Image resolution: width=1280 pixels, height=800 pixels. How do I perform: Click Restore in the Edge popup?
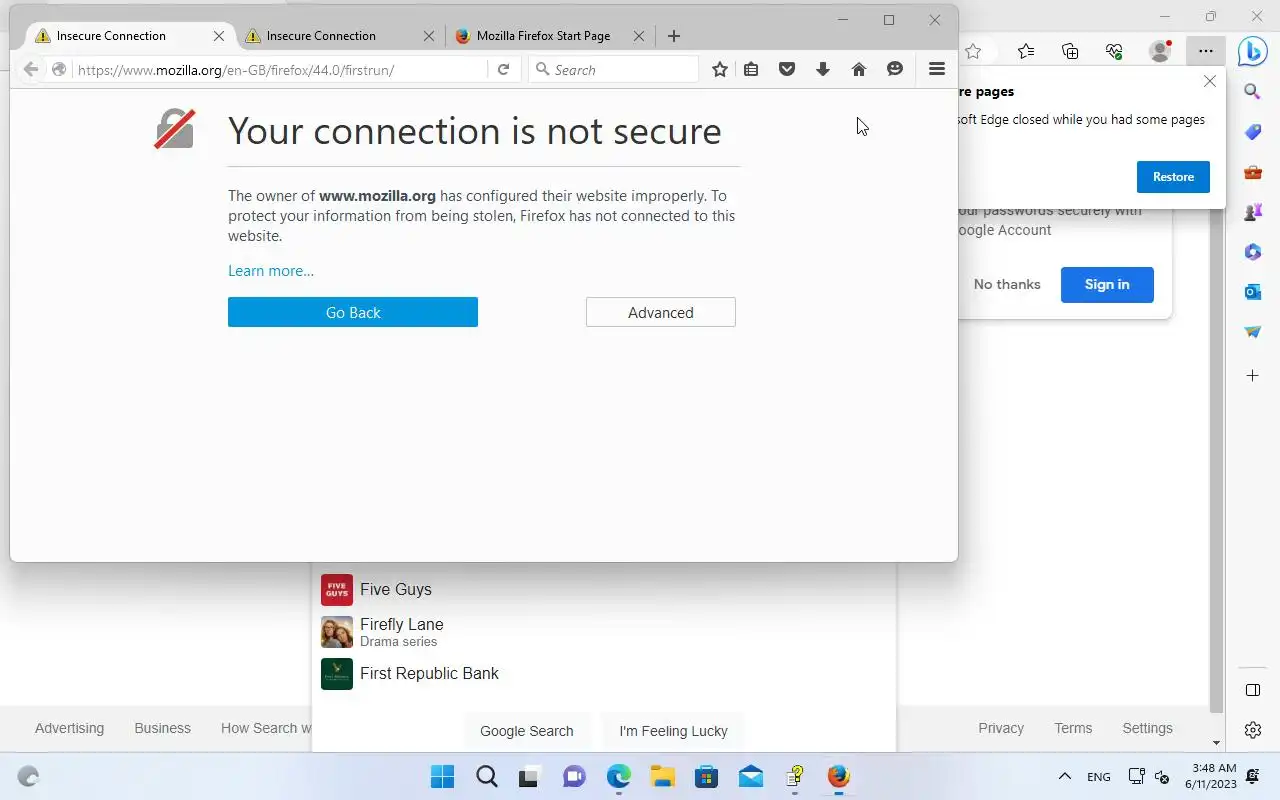pos(1173,177)
